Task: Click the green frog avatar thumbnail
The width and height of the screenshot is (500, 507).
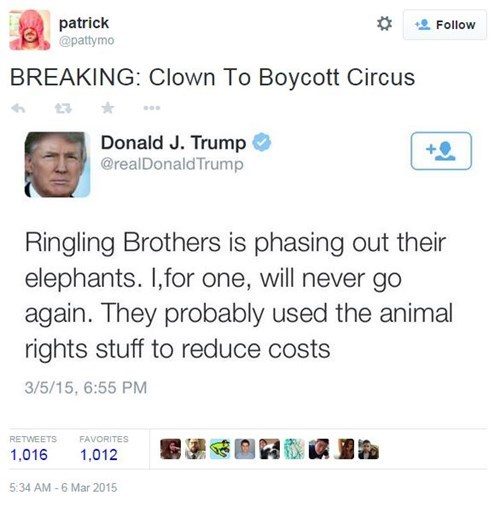Action: [220, 449]
